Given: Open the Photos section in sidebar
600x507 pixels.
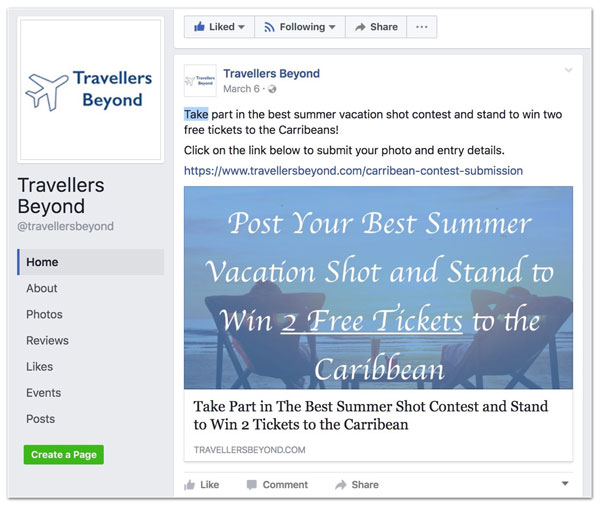Looking at the screenshot, I should pyautogui.click(x=44, y=314).
